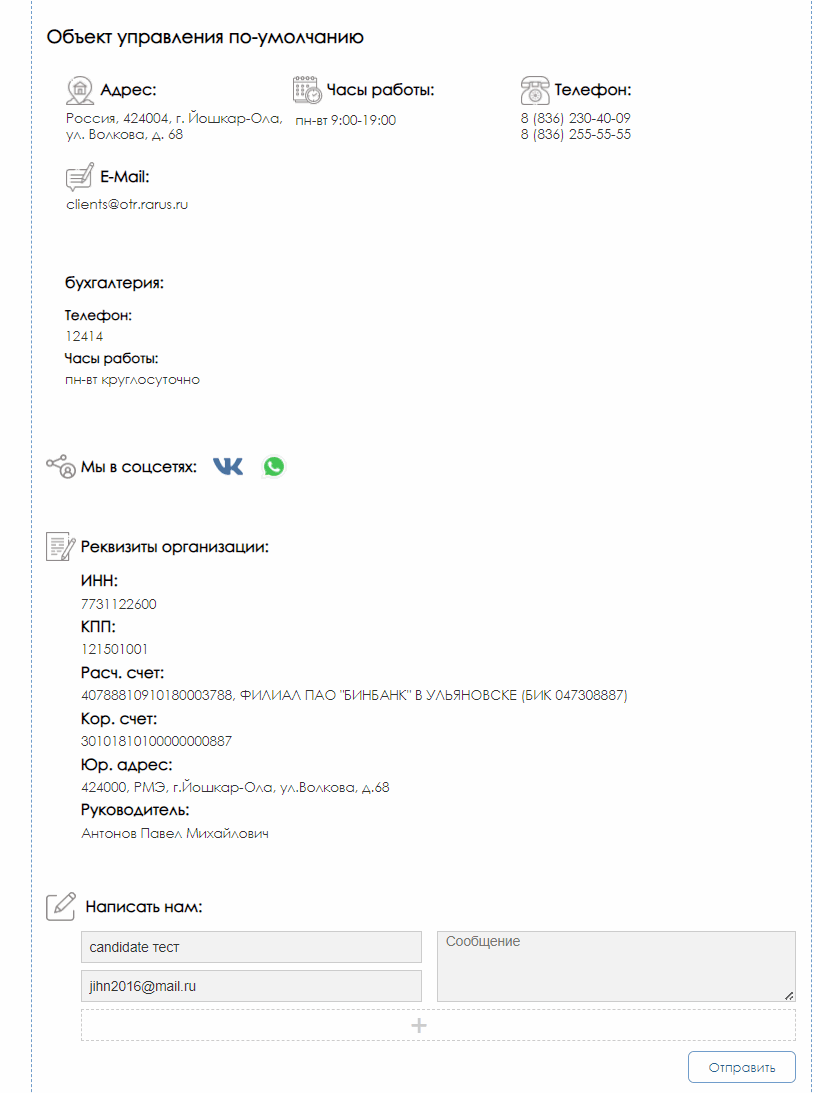Viewport: 814px width, 1093px height.
Task: Open the WhatsApp icon link
Action: [274, 466]
